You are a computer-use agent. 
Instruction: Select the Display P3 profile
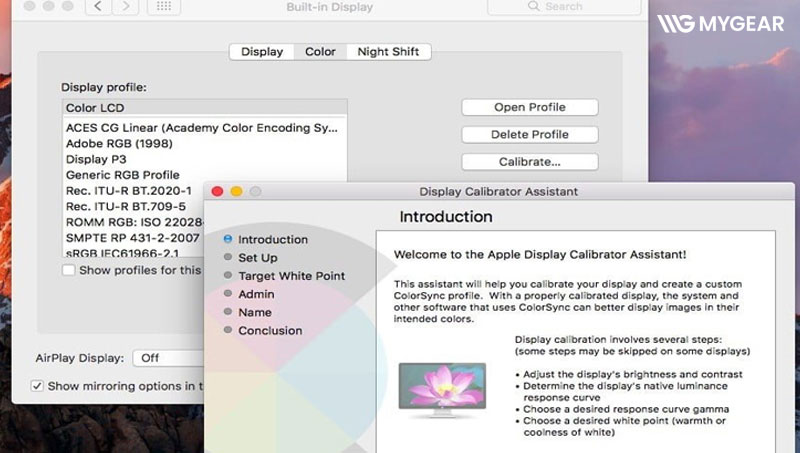[x=96, y=159]
